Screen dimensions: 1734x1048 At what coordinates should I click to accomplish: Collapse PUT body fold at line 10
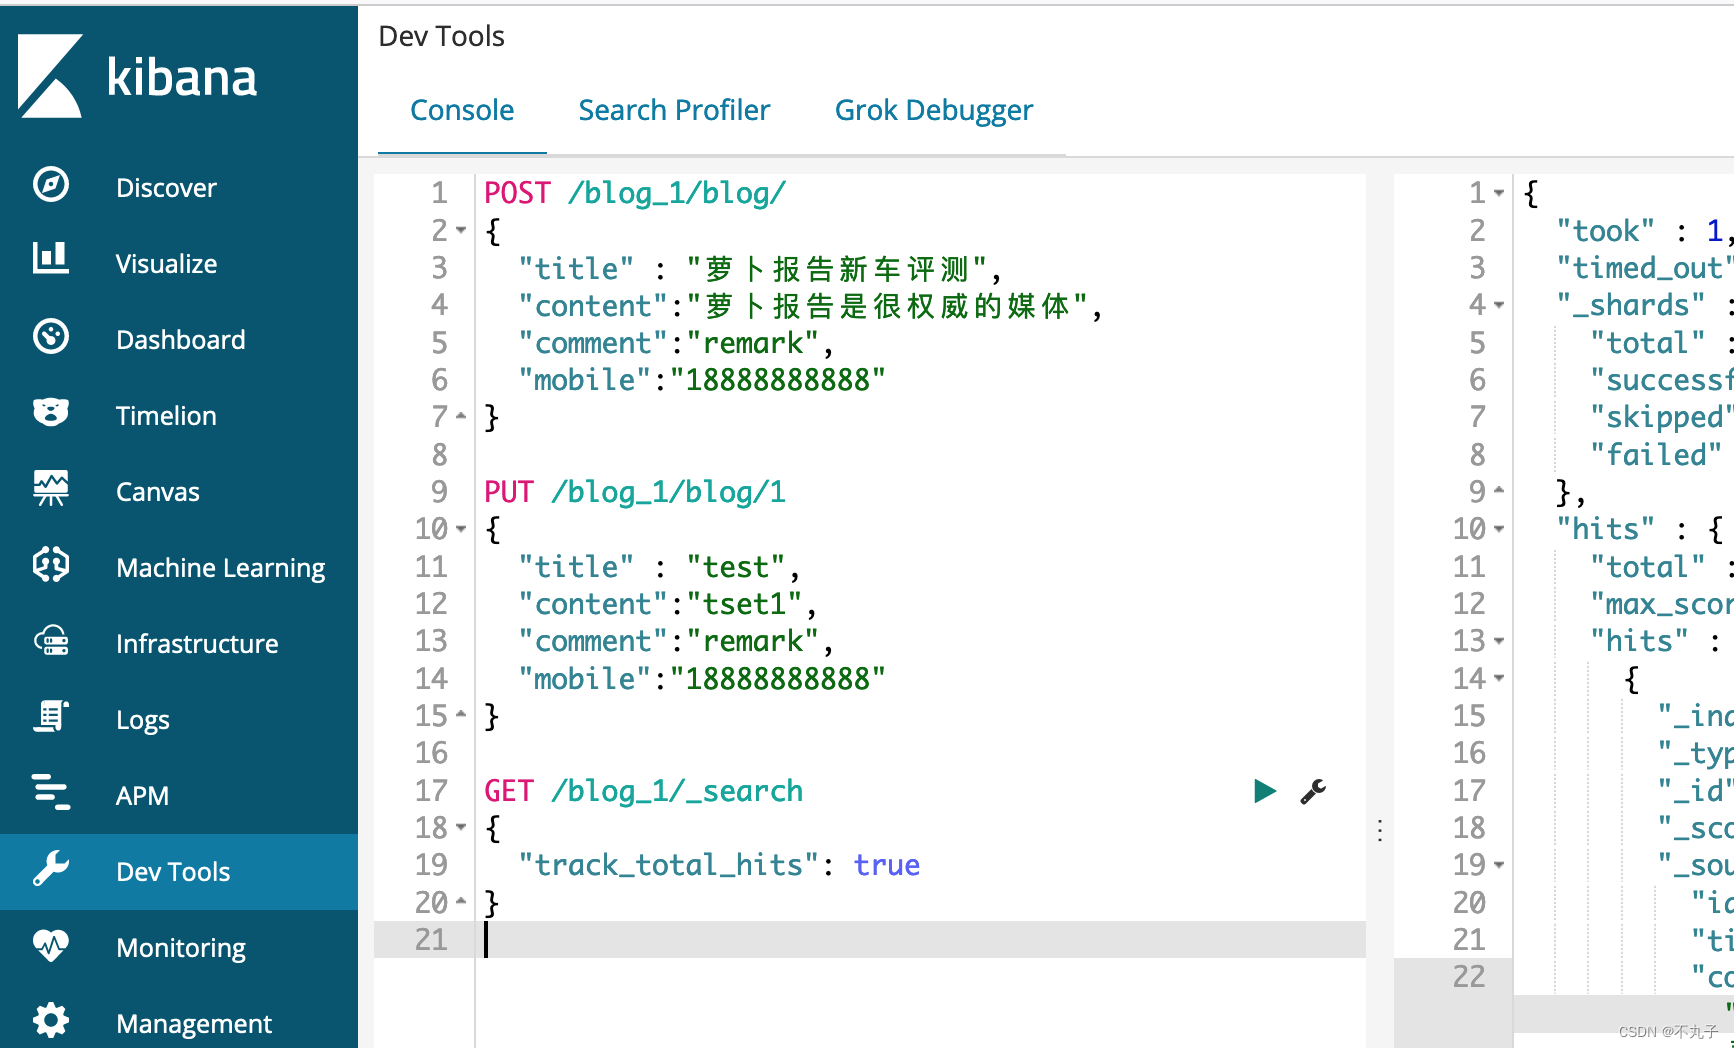coord(461,529)
